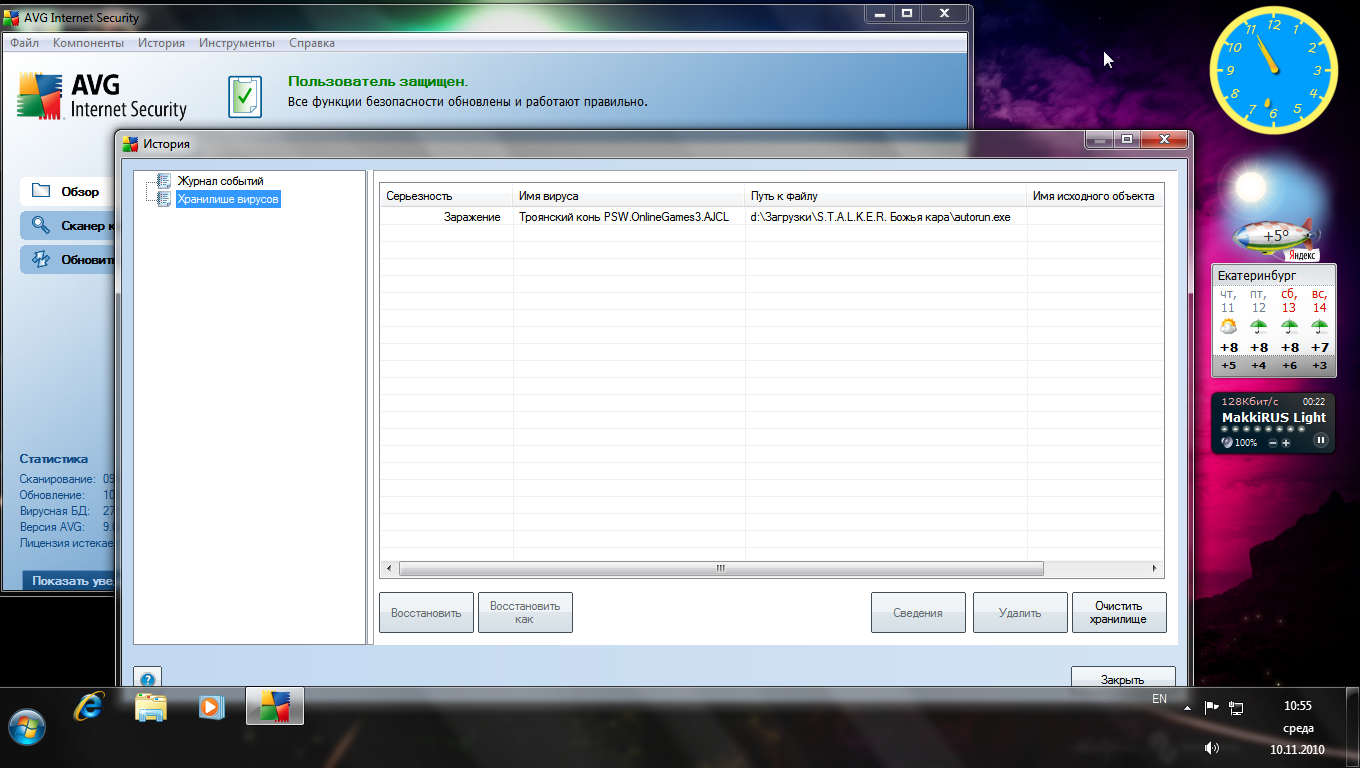The height and width of the screenshot is (768, 1360).
Task: Click the scanner magnifier icon in AVG sidebar
Action: [40, 225]
